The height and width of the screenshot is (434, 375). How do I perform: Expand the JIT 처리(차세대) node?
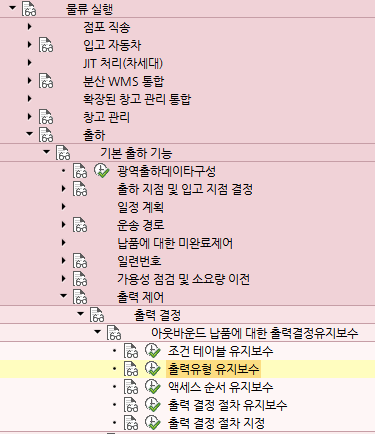[30, 62]
